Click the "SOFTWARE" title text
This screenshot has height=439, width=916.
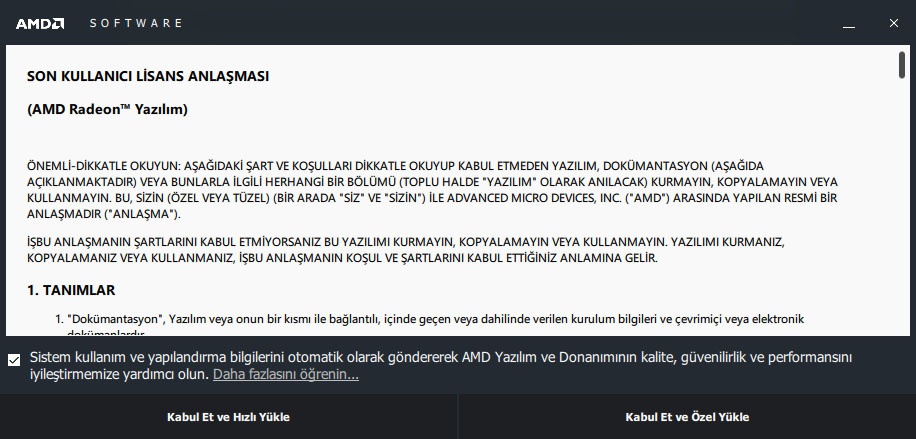136,23
